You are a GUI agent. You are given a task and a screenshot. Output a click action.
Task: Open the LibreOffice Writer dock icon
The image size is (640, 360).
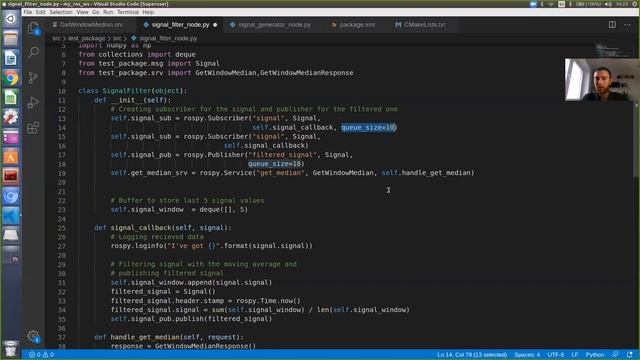tap(11, 58)
